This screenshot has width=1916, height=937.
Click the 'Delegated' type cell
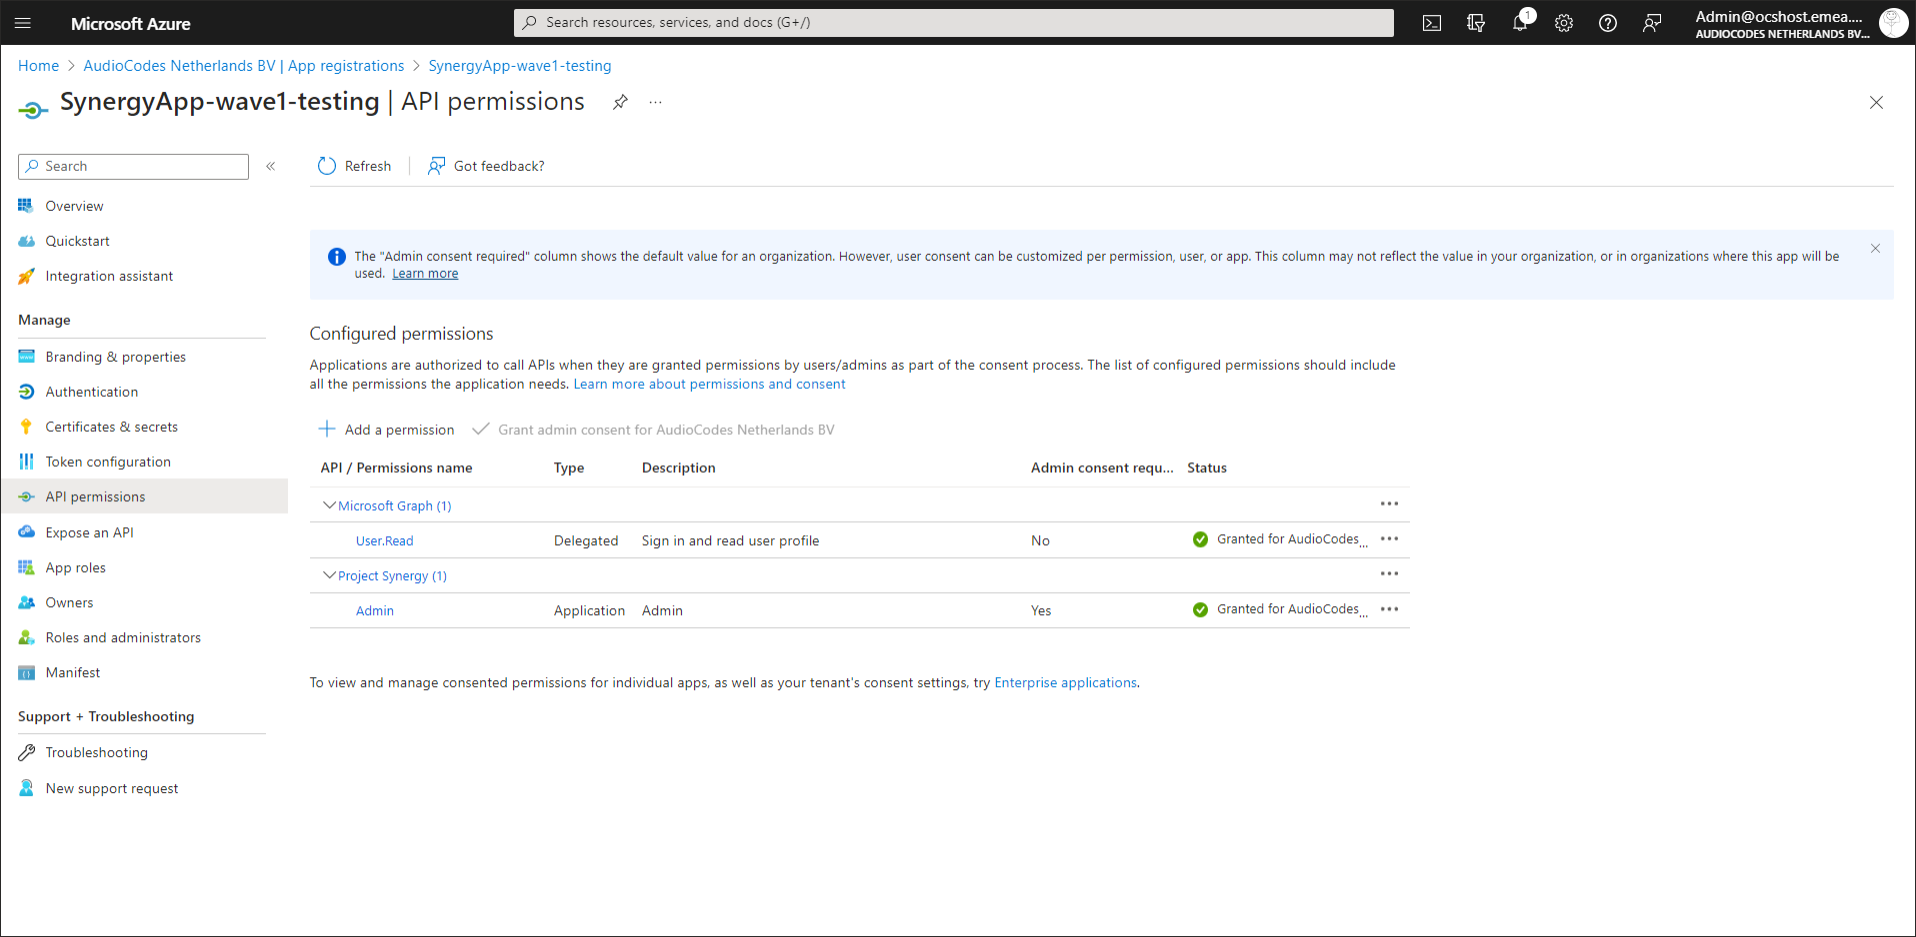point(586,541)
